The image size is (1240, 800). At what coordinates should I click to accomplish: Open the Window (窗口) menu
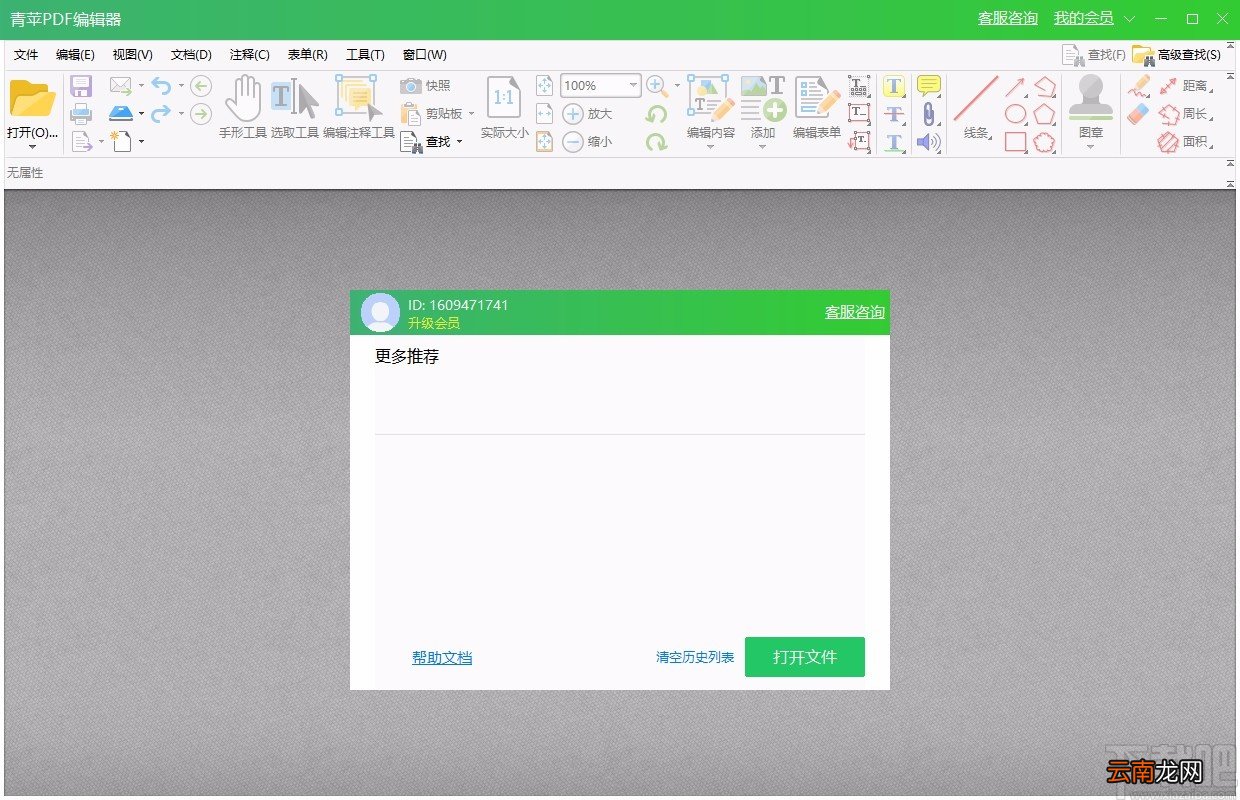pyautogui.click(x=425, y=55)
